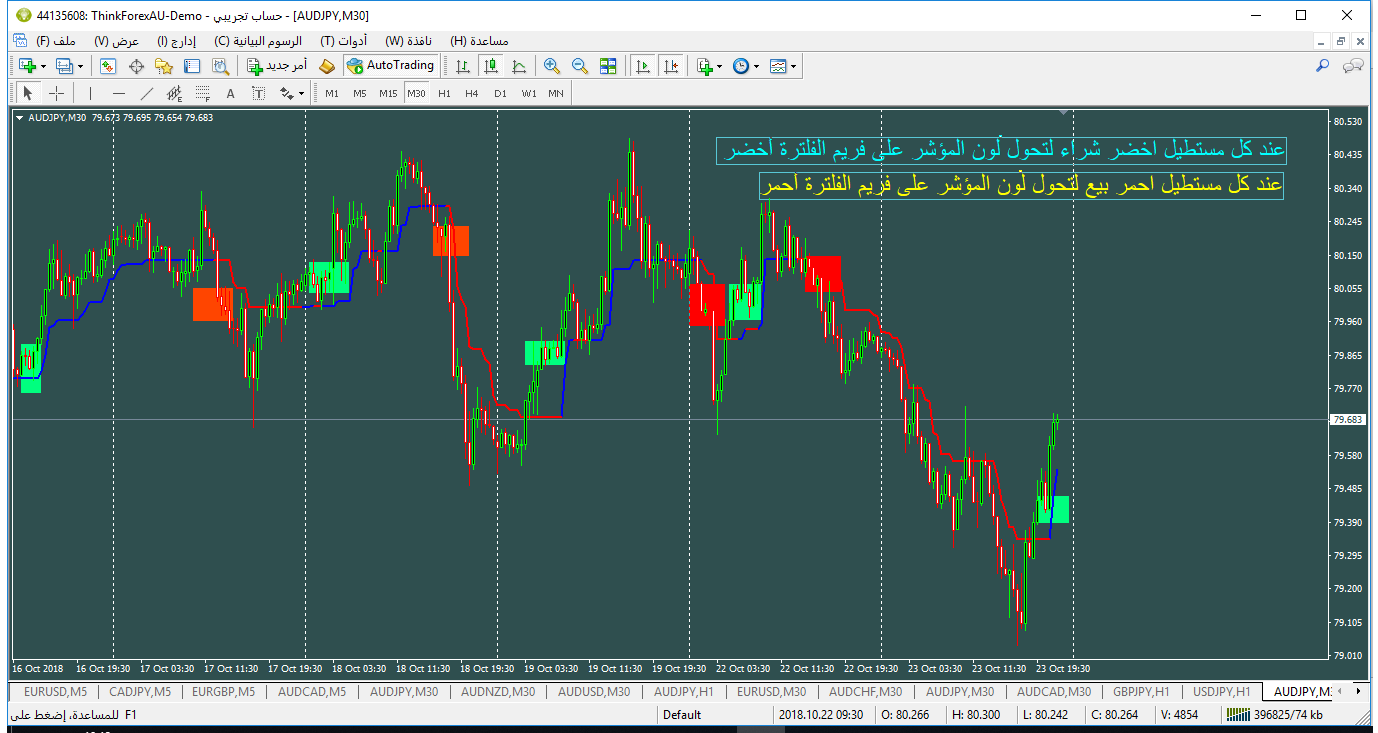Screen dimensions: 1378x733
Task: Zoom in on the chart
Action: (551, 66)
